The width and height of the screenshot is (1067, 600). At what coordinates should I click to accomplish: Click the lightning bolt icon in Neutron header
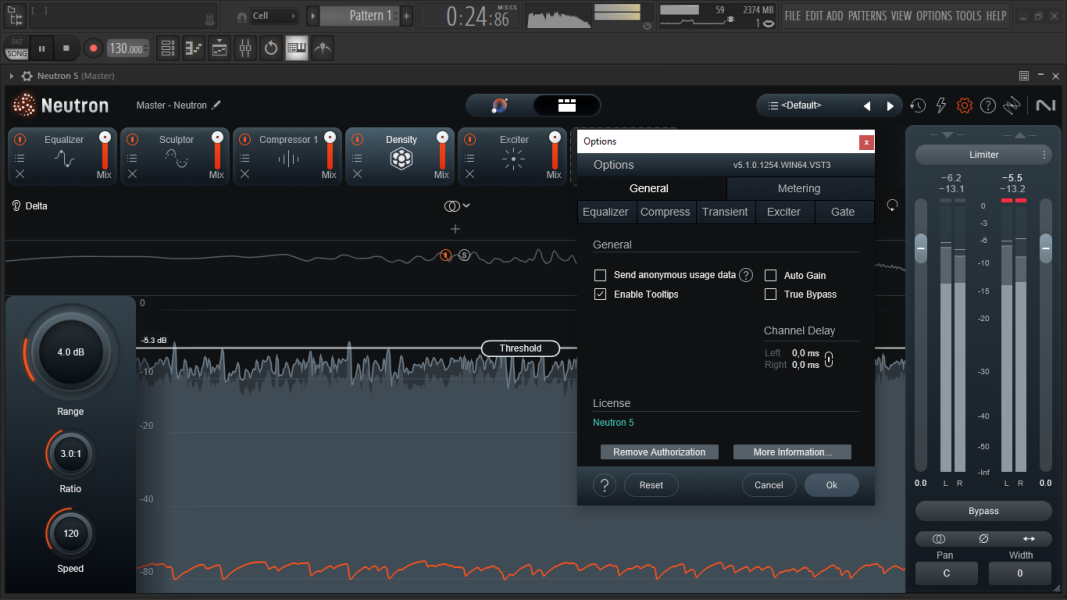(x=941, y=105)
